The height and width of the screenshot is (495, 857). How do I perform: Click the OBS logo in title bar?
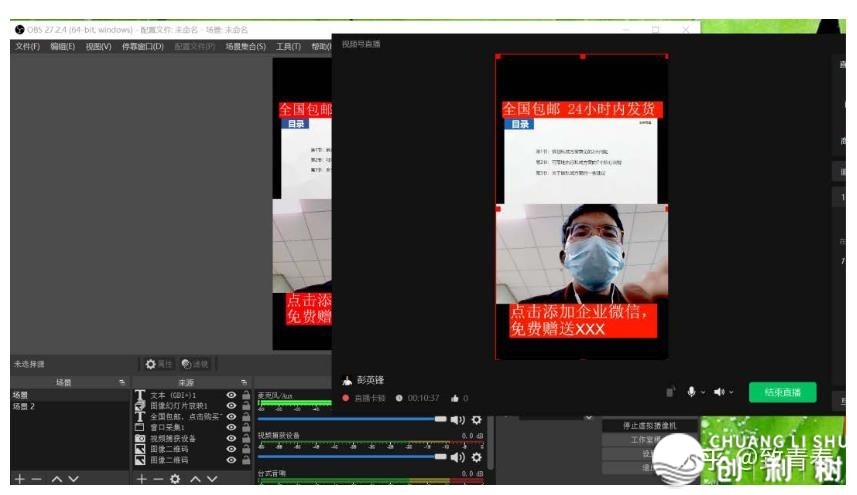[20, 30]
